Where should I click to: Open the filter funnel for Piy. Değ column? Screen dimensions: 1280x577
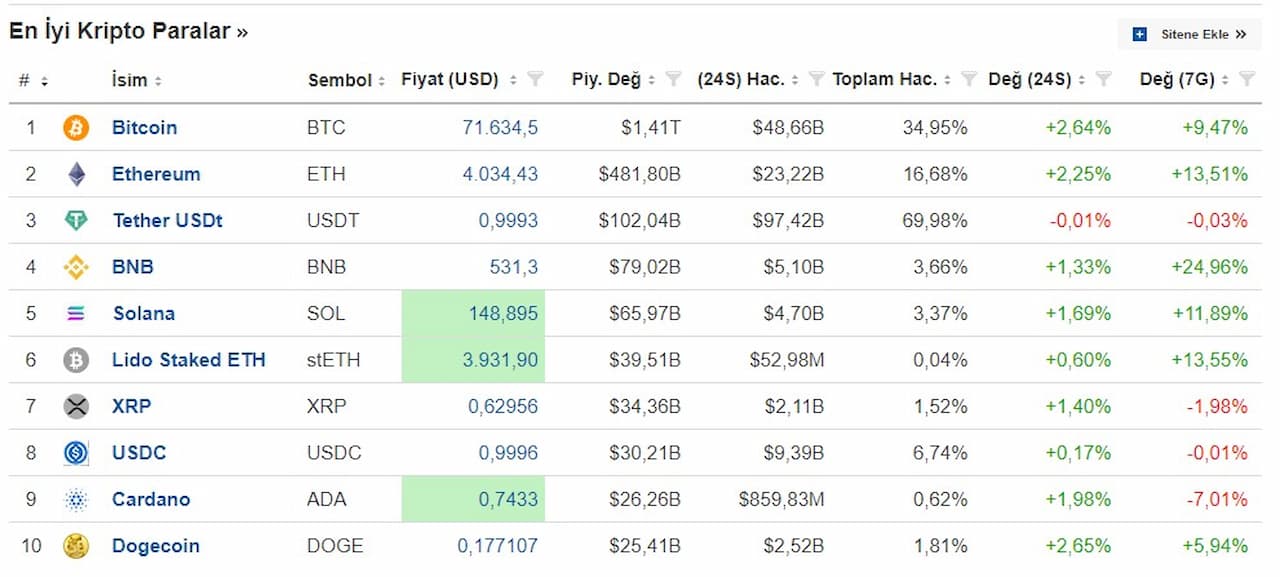(x=673, y=79)
